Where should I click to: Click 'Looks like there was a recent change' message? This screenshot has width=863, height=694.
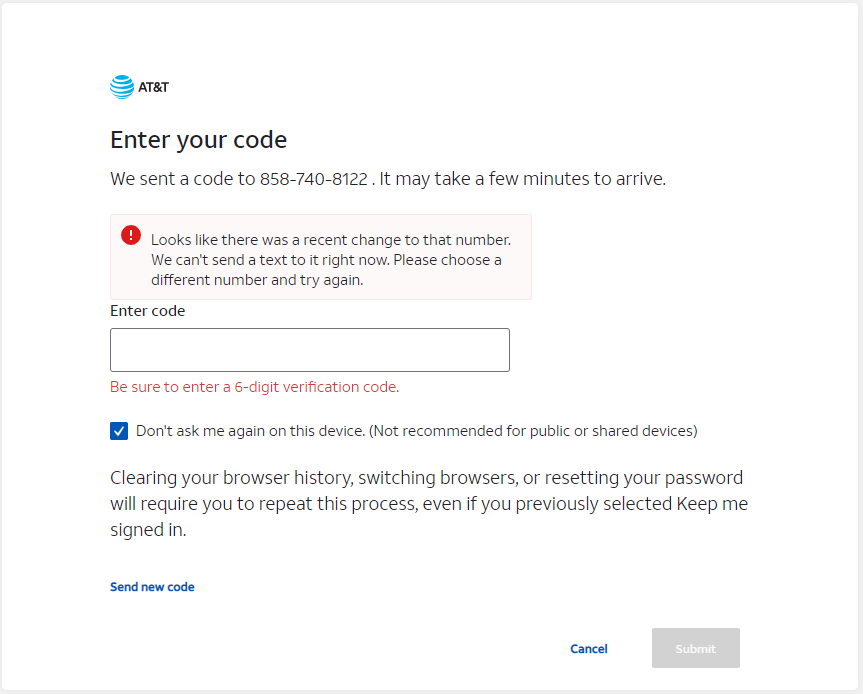[330, 240]
